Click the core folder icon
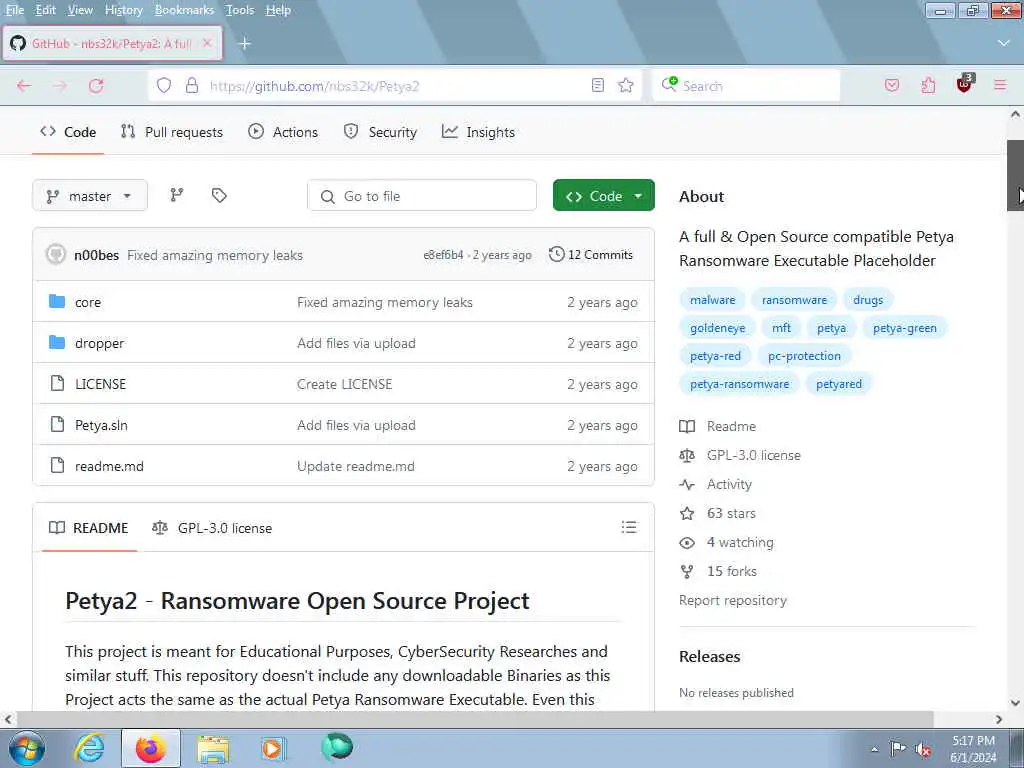Image resolution: width=1024 pixels, height=768 pixels. [x=57, y=301]
